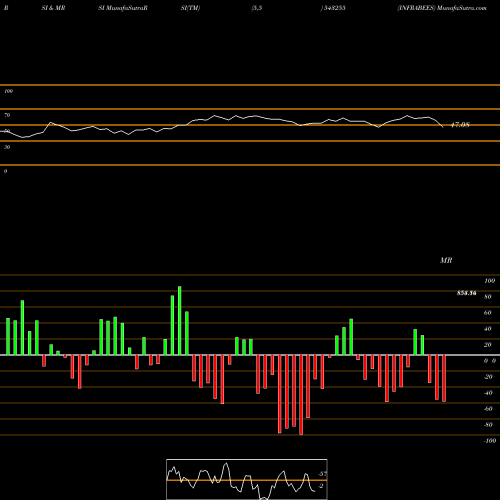Click the MR axis label -100
The image size is (500, 500).
pos(490,441)
